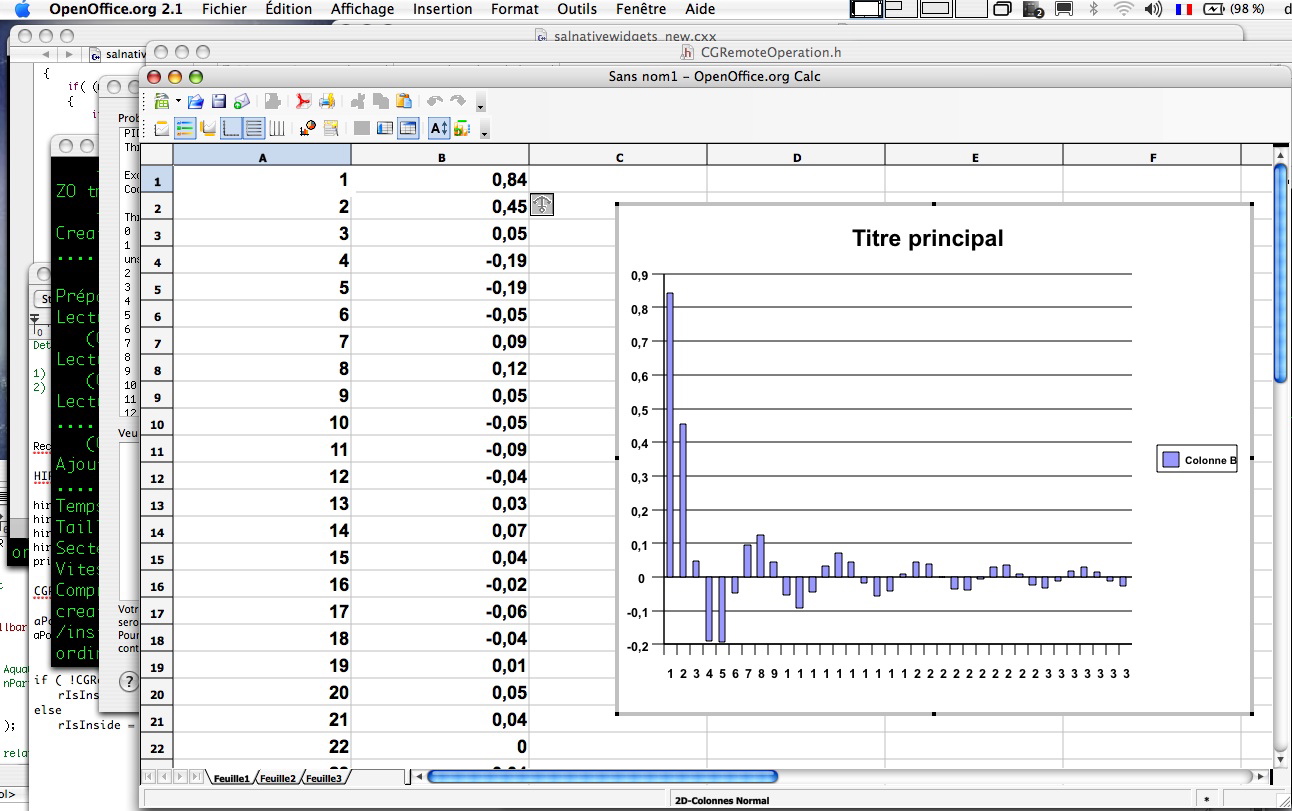Click the battery status icon
Screen dimensions: 1292x811
[x=1213, y=9]
